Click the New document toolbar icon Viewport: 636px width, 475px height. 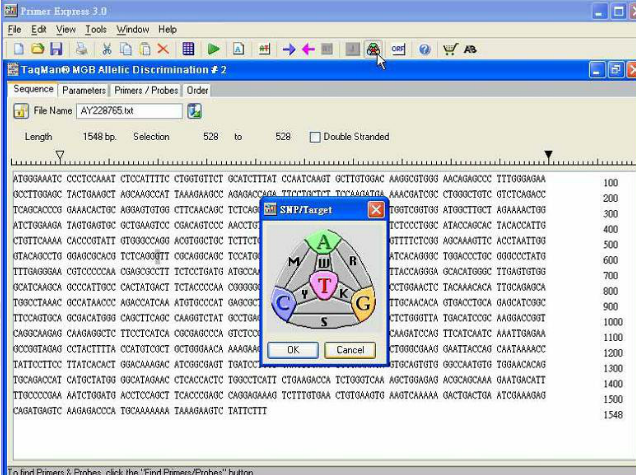tap(16, 49)
